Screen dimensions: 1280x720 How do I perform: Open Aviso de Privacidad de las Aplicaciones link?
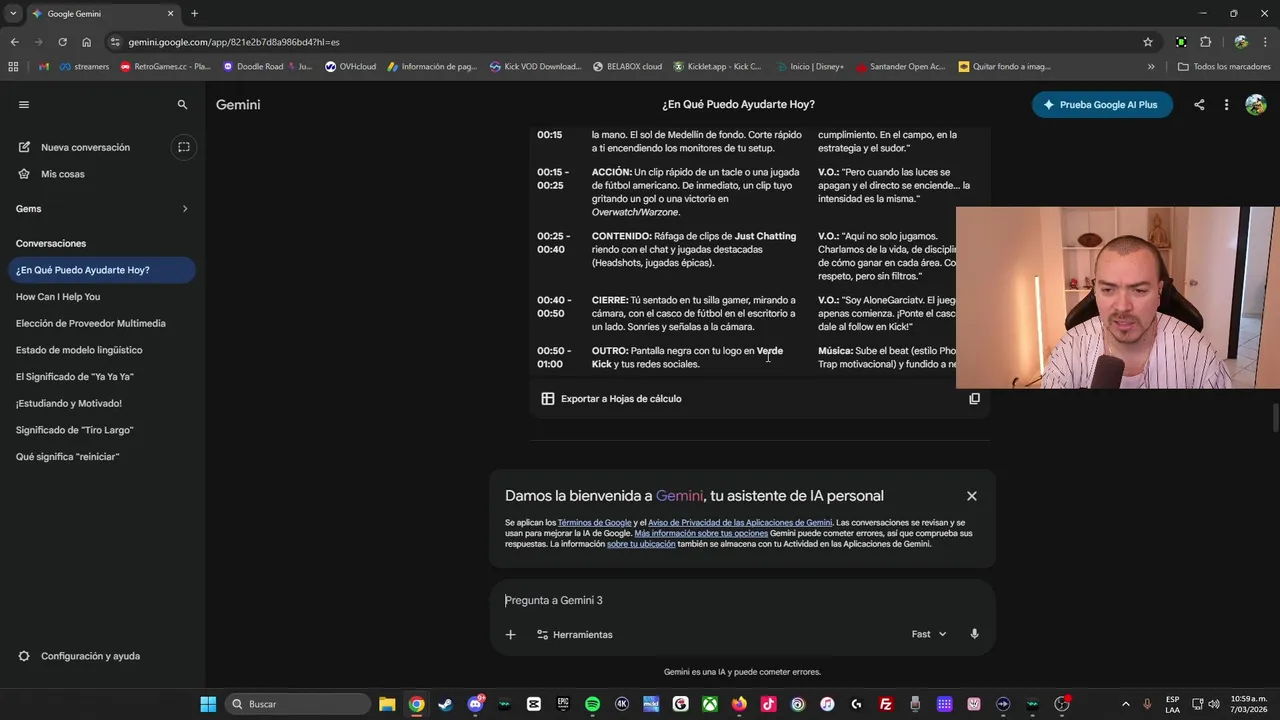pyautogui.click(x=740, y=523)
